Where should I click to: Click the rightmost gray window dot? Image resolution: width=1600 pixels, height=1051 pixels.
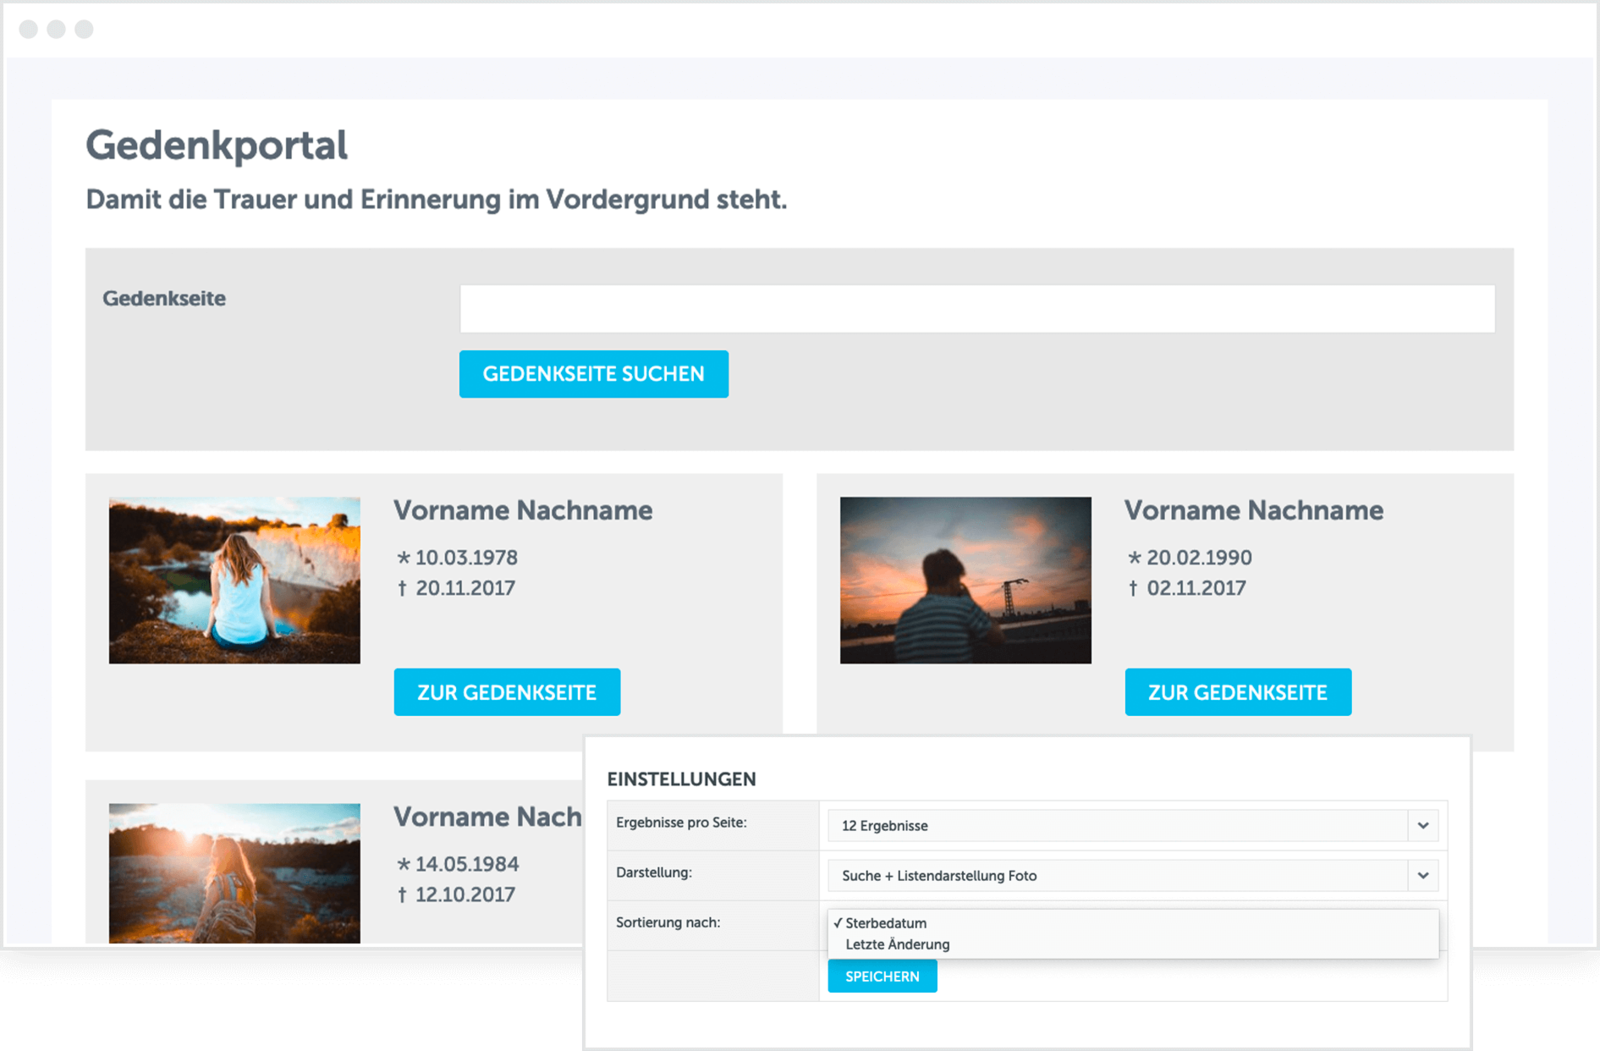coord(84,29)
